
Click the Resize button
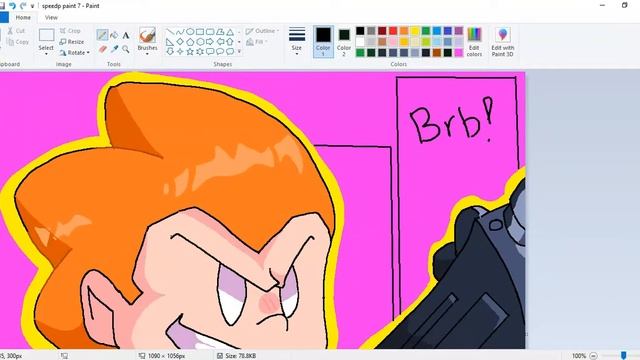tap(72, 42)
